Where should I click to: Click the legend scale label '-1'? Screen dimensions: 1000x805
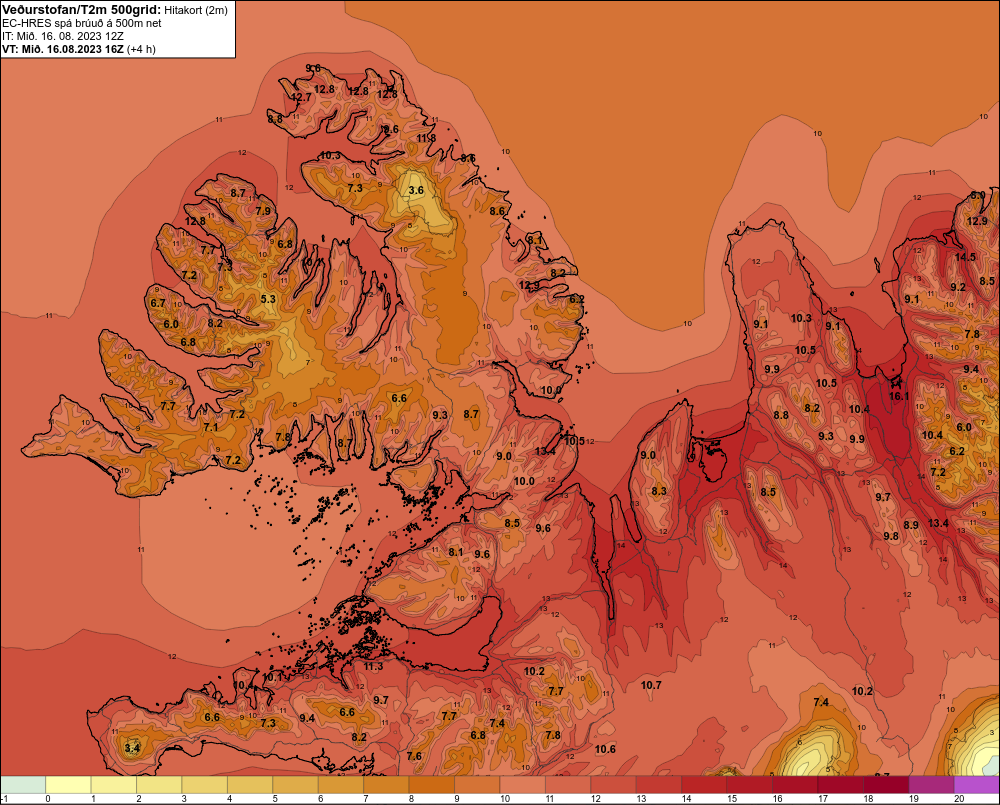pyautogui.click(x=4, y=799)
